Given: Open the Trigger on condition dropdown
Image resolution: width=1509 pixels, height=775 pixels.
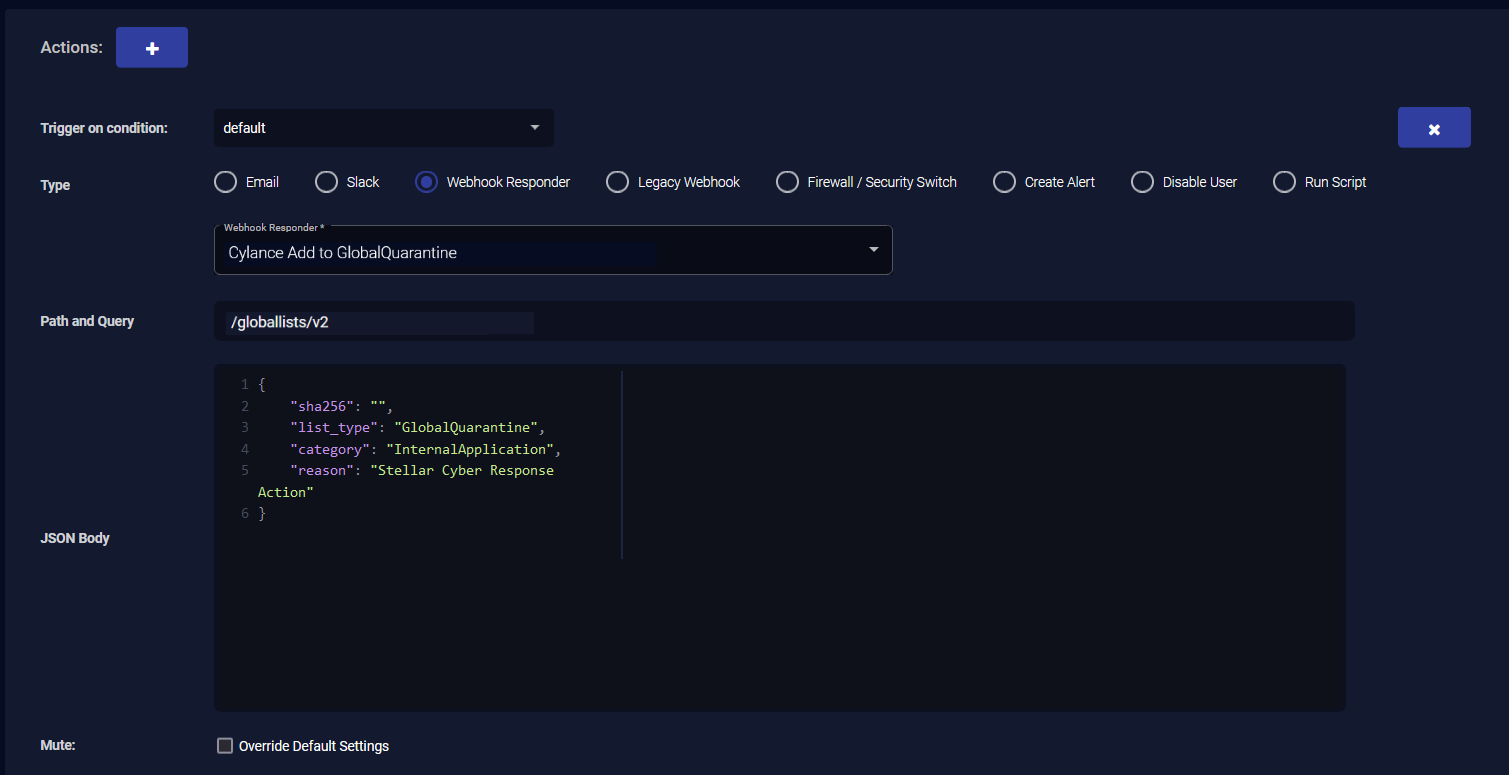Looking at the screenshot, I should coord(383,128).
